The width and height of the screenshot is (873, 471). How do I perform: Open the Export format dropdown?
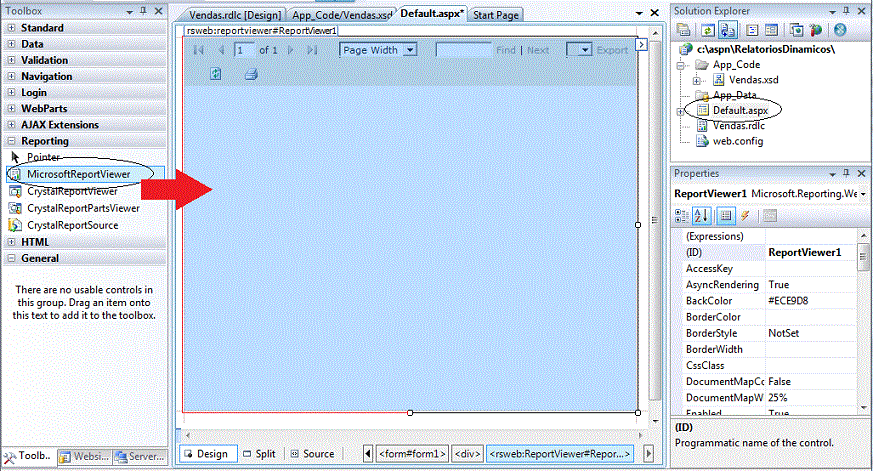[579, 50]
